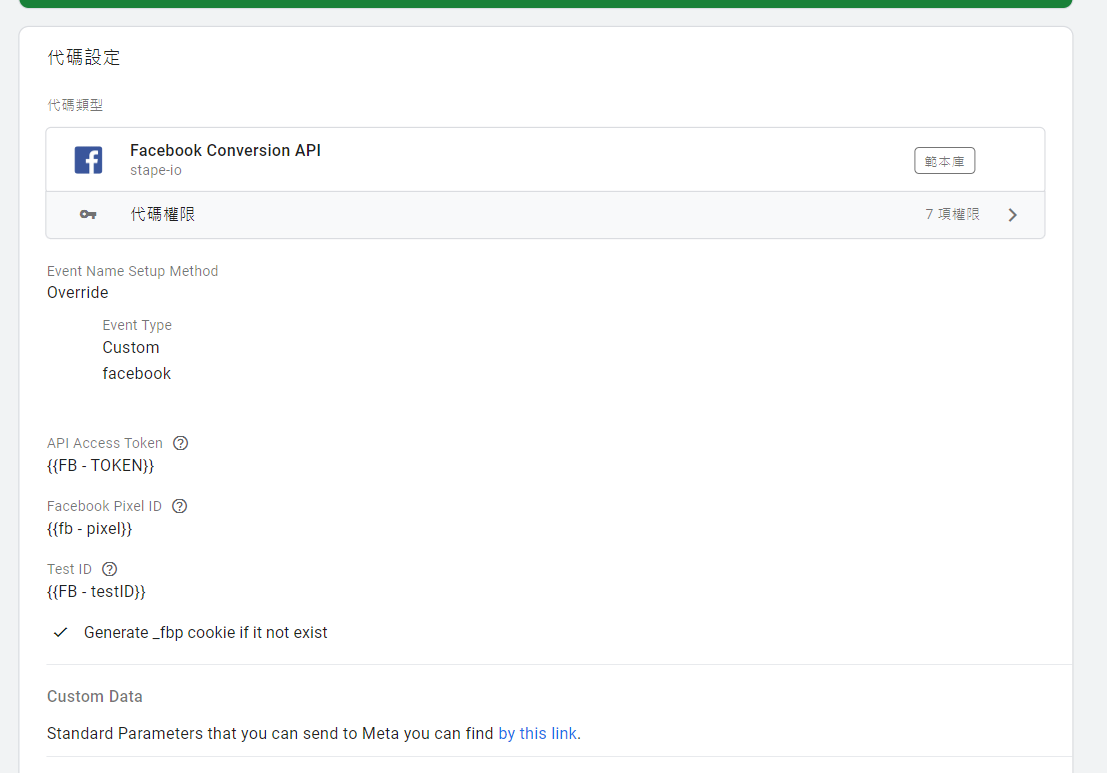Click the Generate _fbp cookie option text
Image resolution: width=1107 pixels, height=773 pixels.
pos(205,633)
